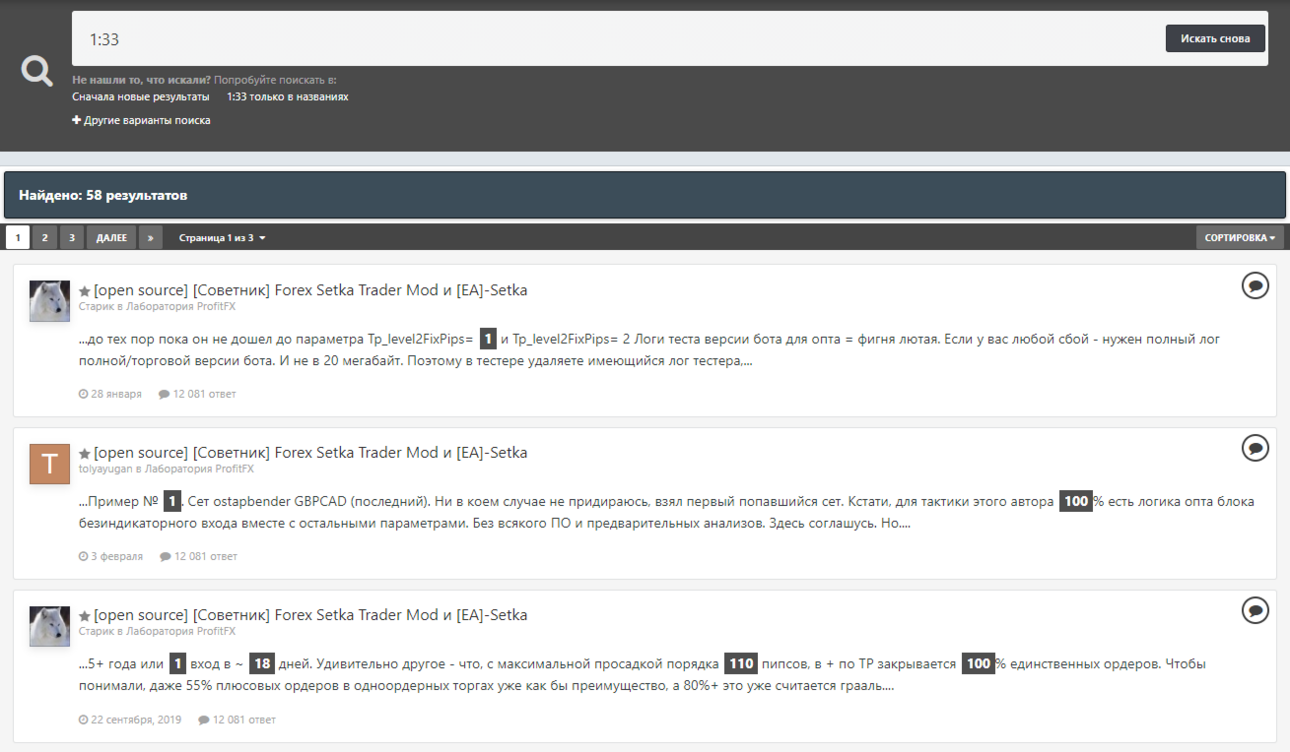Click the Искать снова button
The height and width of the screenshot is (752, 1290).
(1215, 39)
